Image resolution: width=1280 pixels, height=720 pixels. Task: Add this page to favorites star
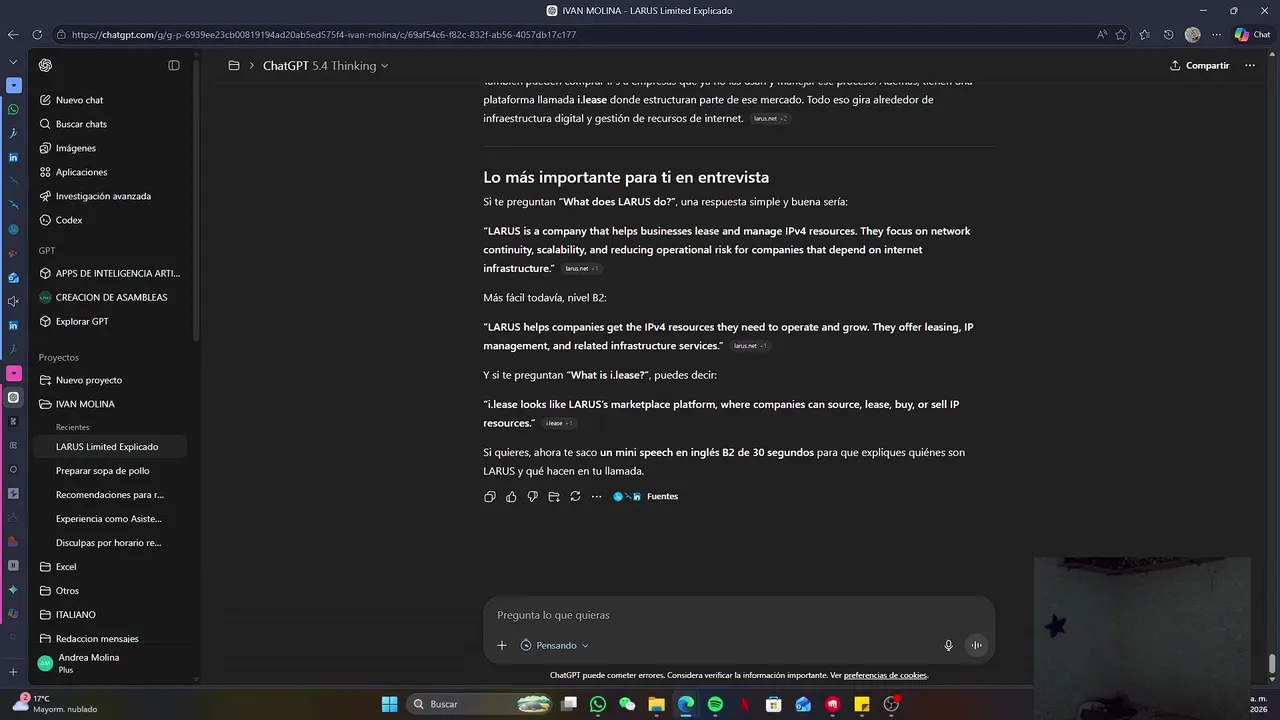tap(1121, 34)
